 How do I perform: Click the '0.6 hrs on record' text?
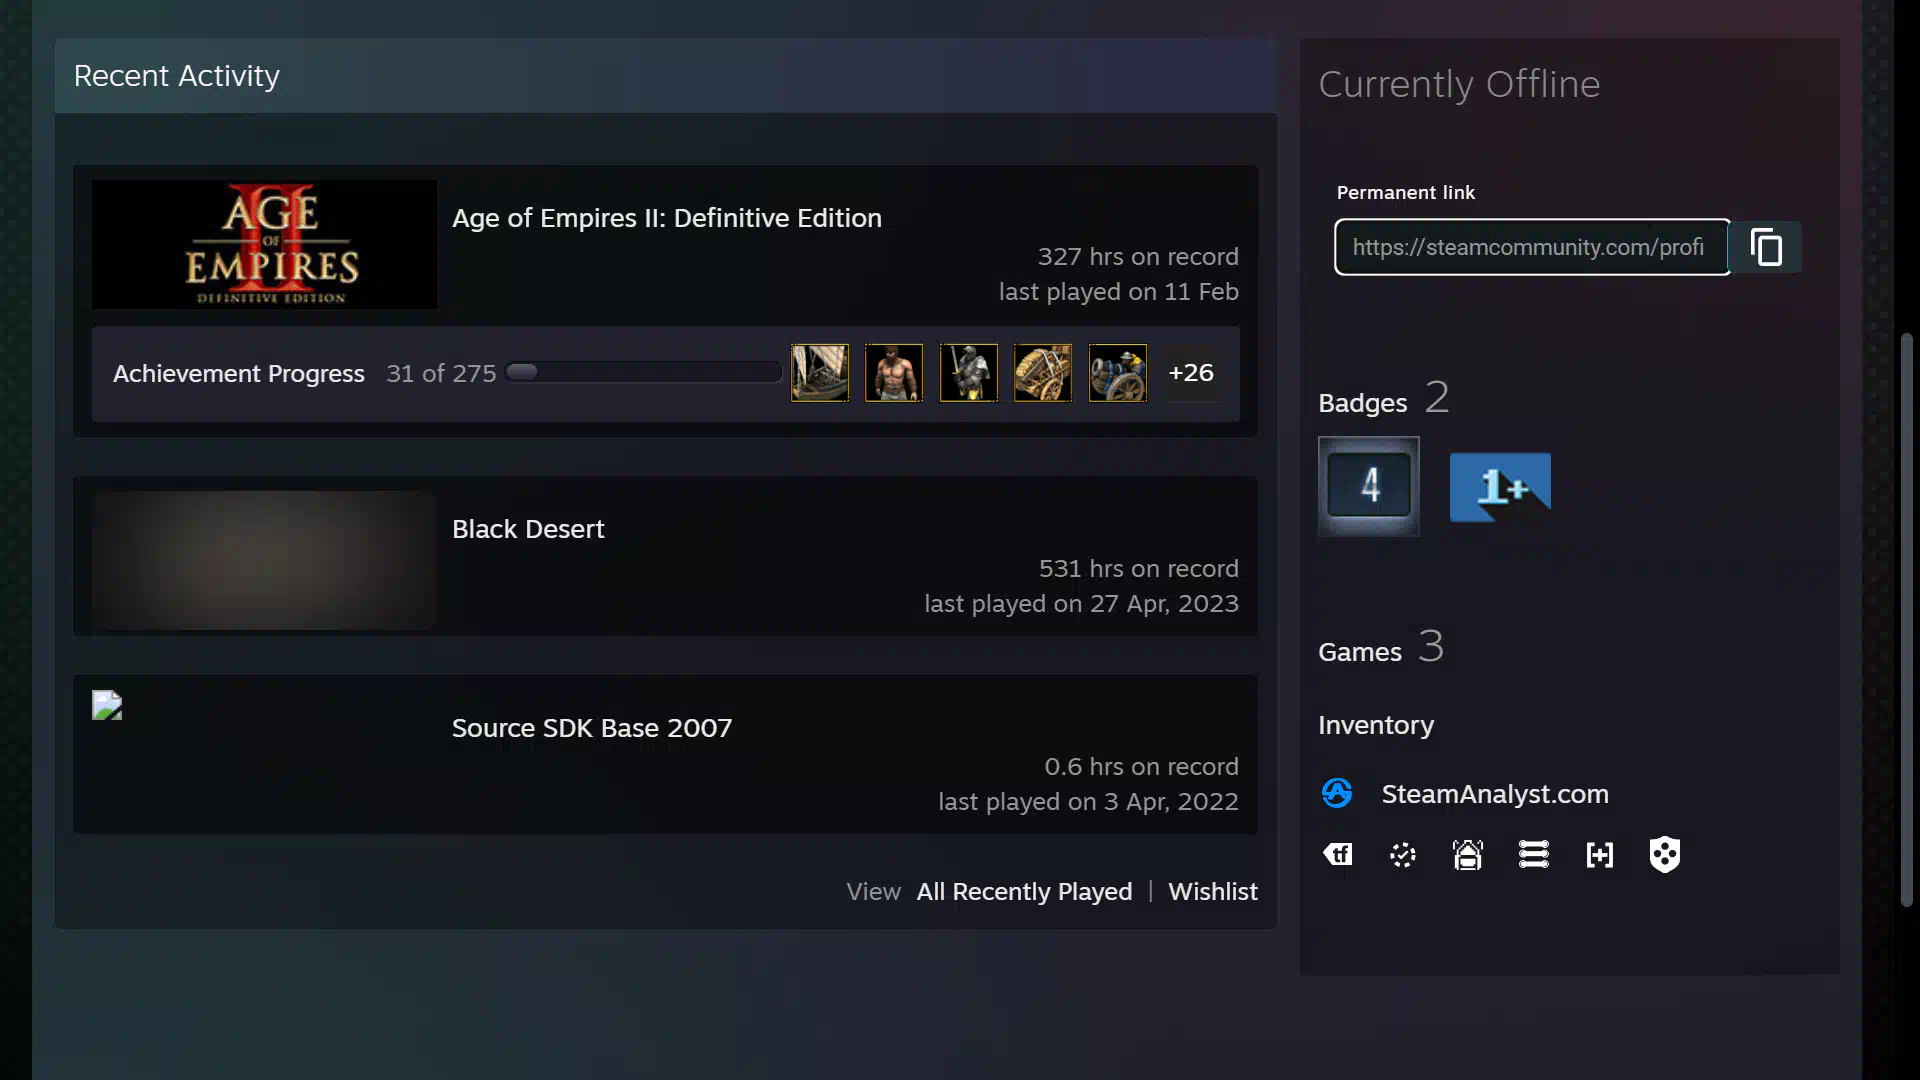point(1142,767)
